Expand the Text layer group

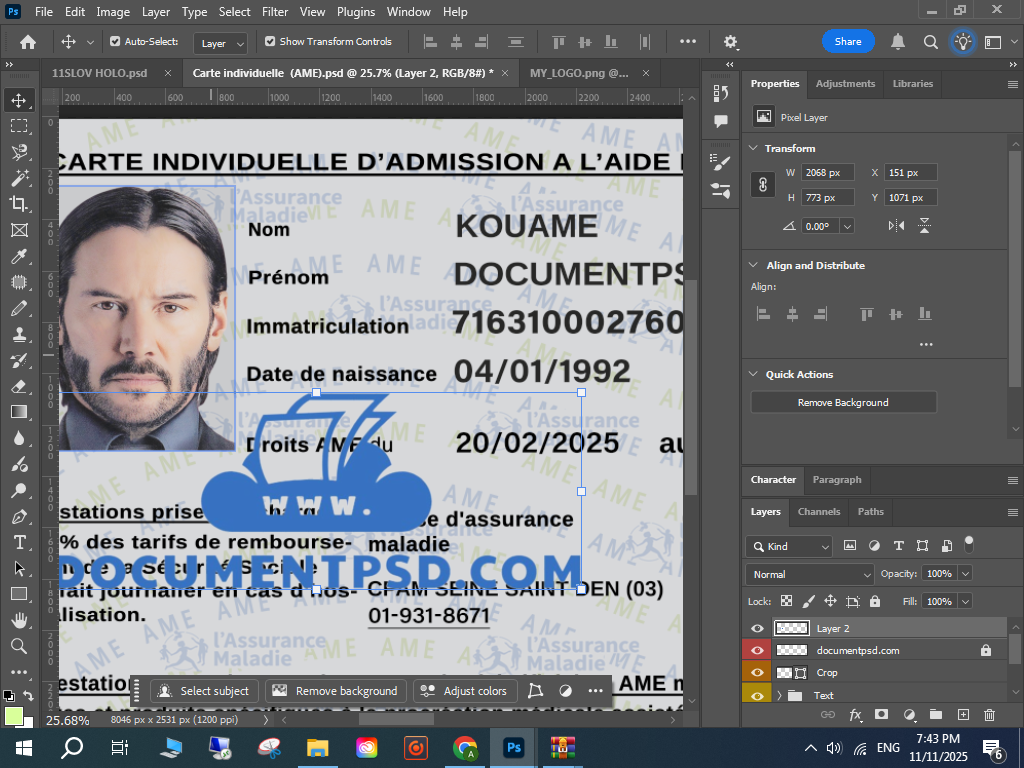pyautogui.click(x=779, y=695)
